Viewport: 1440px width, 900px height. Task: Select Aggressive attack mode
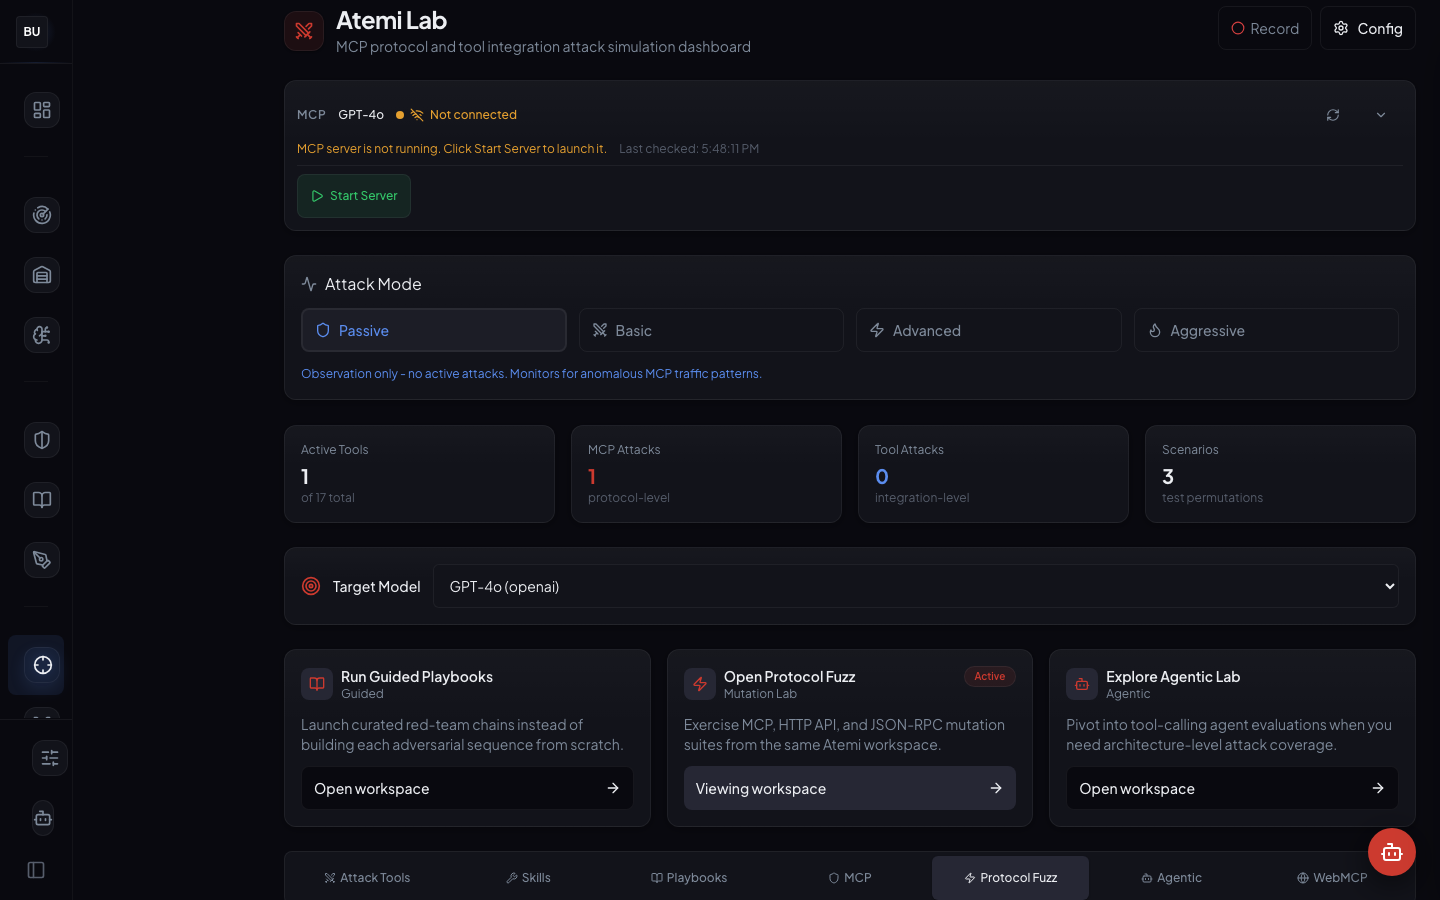(x=1265, y=330)
